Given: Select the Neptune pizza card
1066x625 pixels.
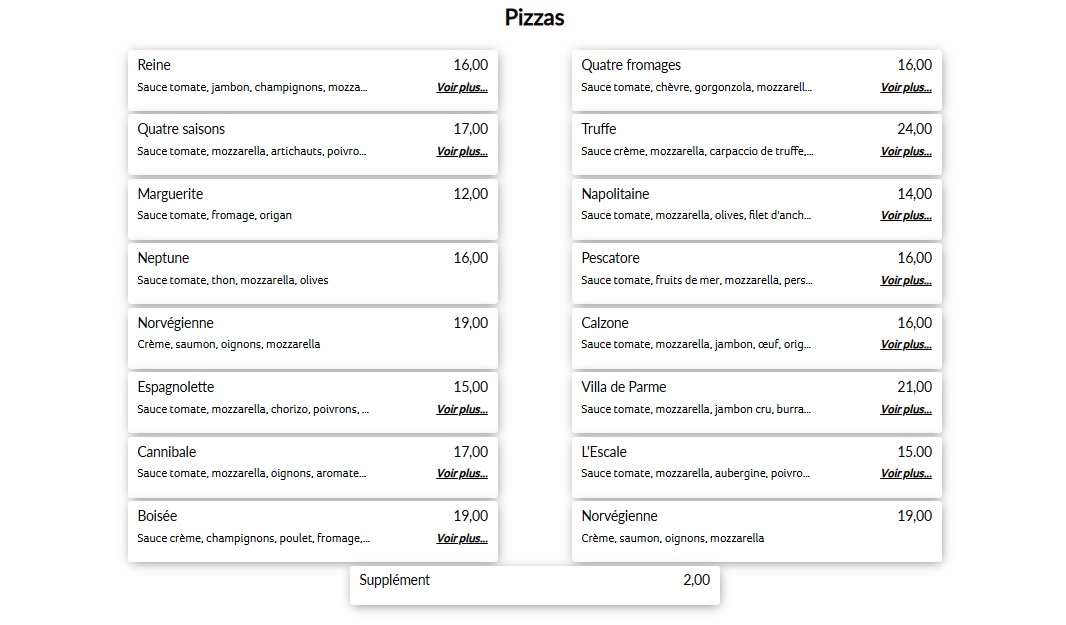Looking at the screenshot, I should (x=313, y=273).
